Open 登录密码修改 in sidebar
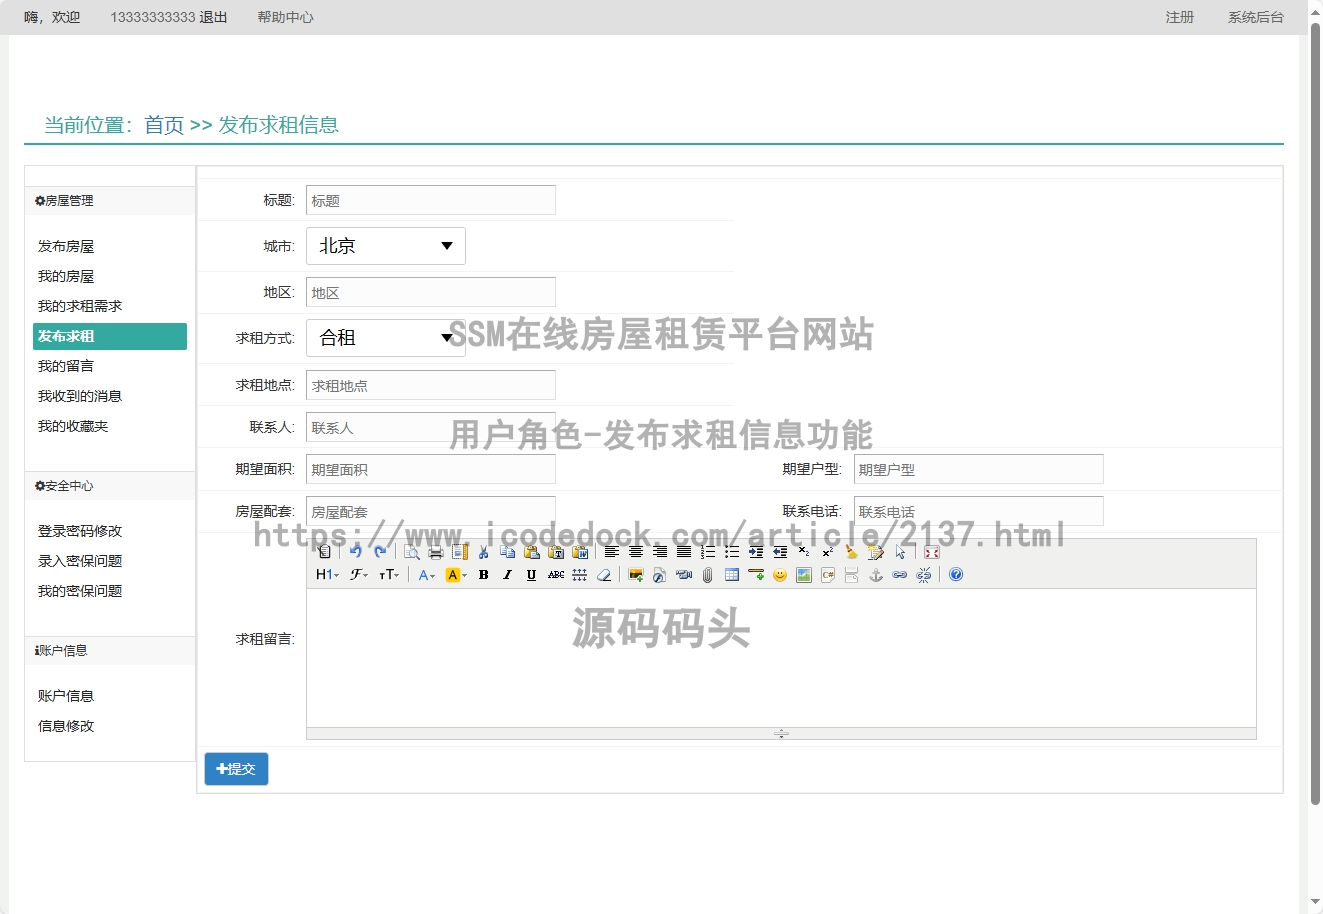Viewport: 1323px width, 914px height. [80, 531]
